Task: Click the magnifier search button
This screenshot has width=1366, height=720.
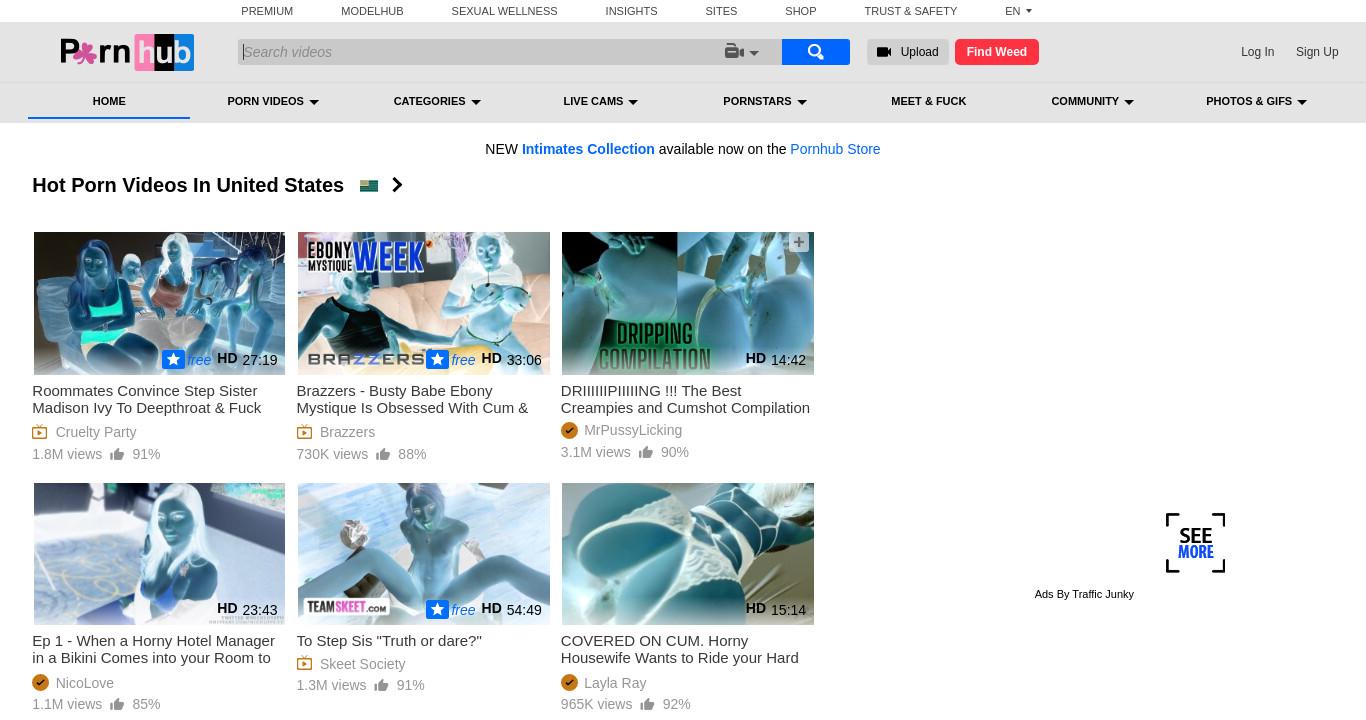Action: (x=816, y=52)
